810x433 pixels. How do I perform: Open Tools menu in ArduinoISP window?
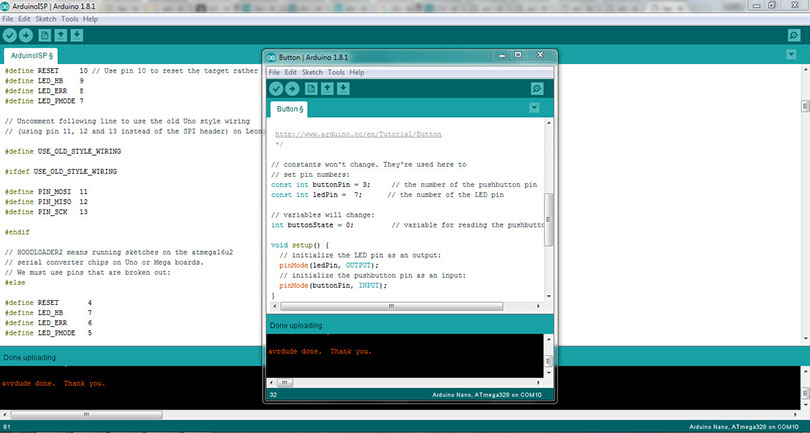pos(70,19)
